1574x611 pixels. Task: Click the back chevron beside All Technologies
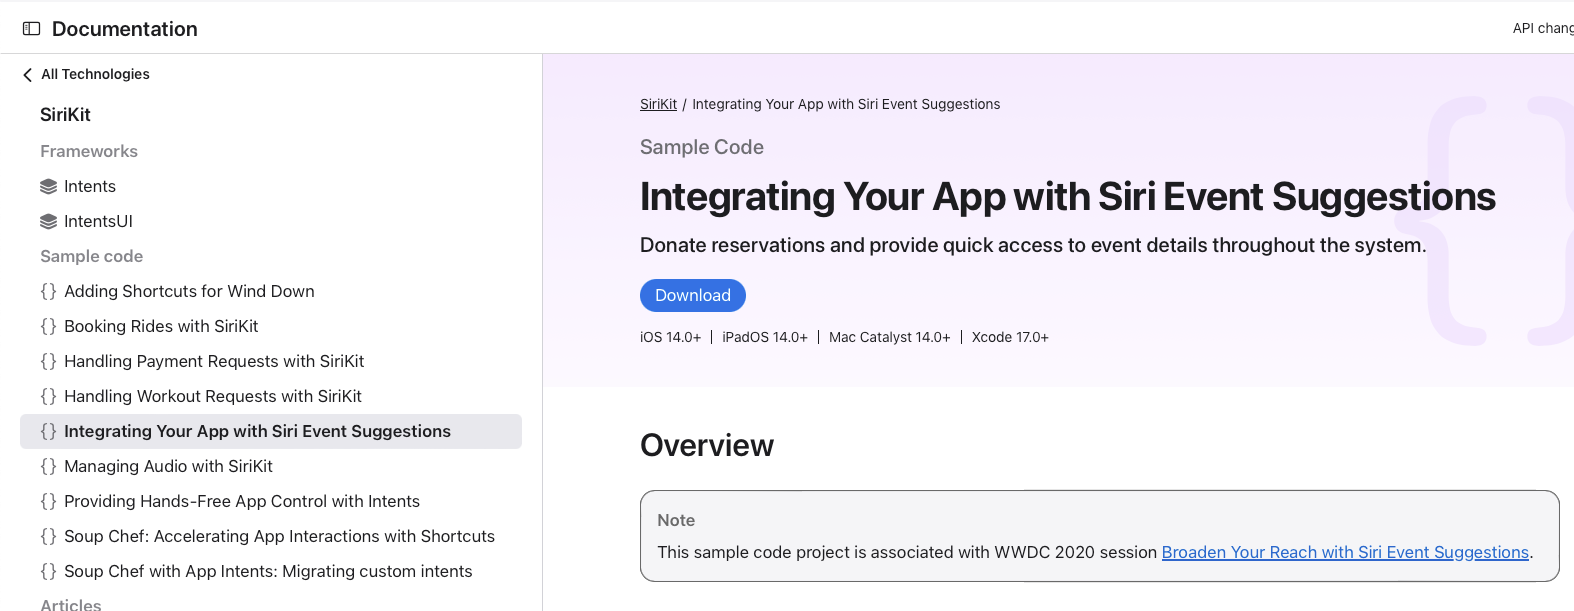click(x=27, y=75)
